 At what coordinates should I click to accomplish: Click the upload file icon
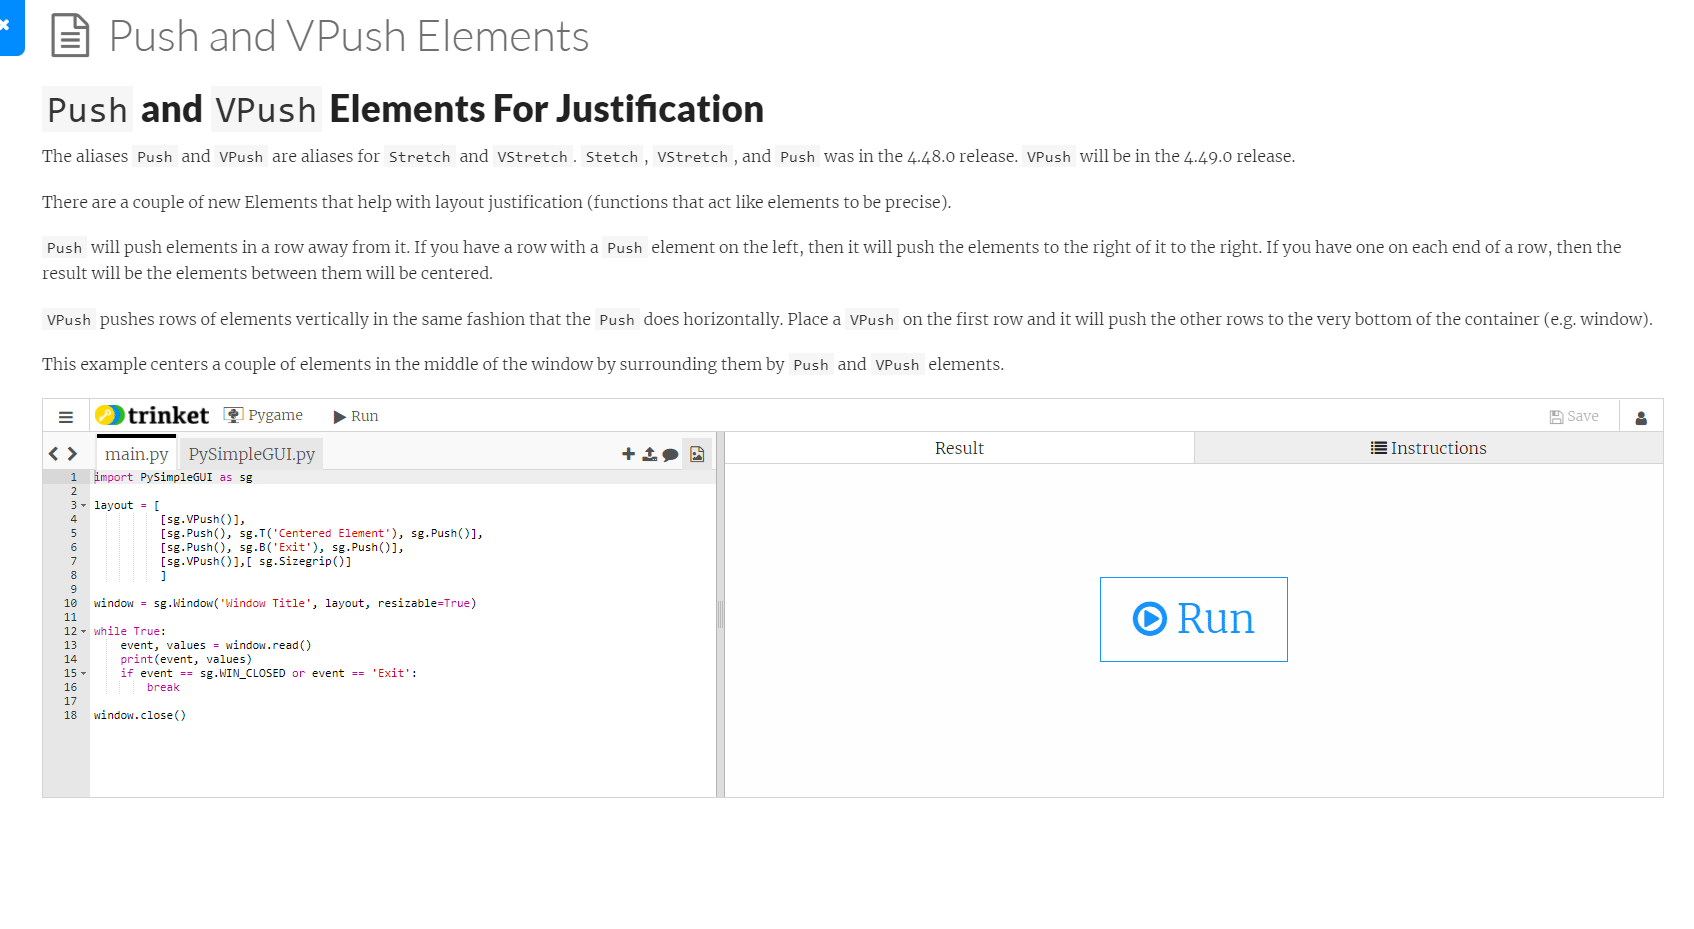[x=649, y=454]
